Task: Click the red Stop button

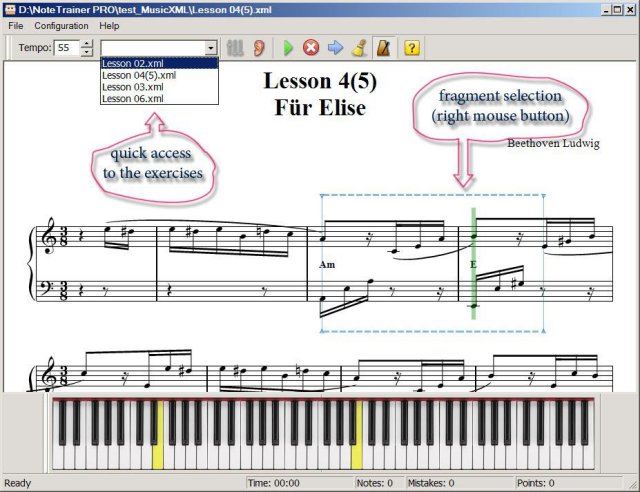Action: click(311, 48)
